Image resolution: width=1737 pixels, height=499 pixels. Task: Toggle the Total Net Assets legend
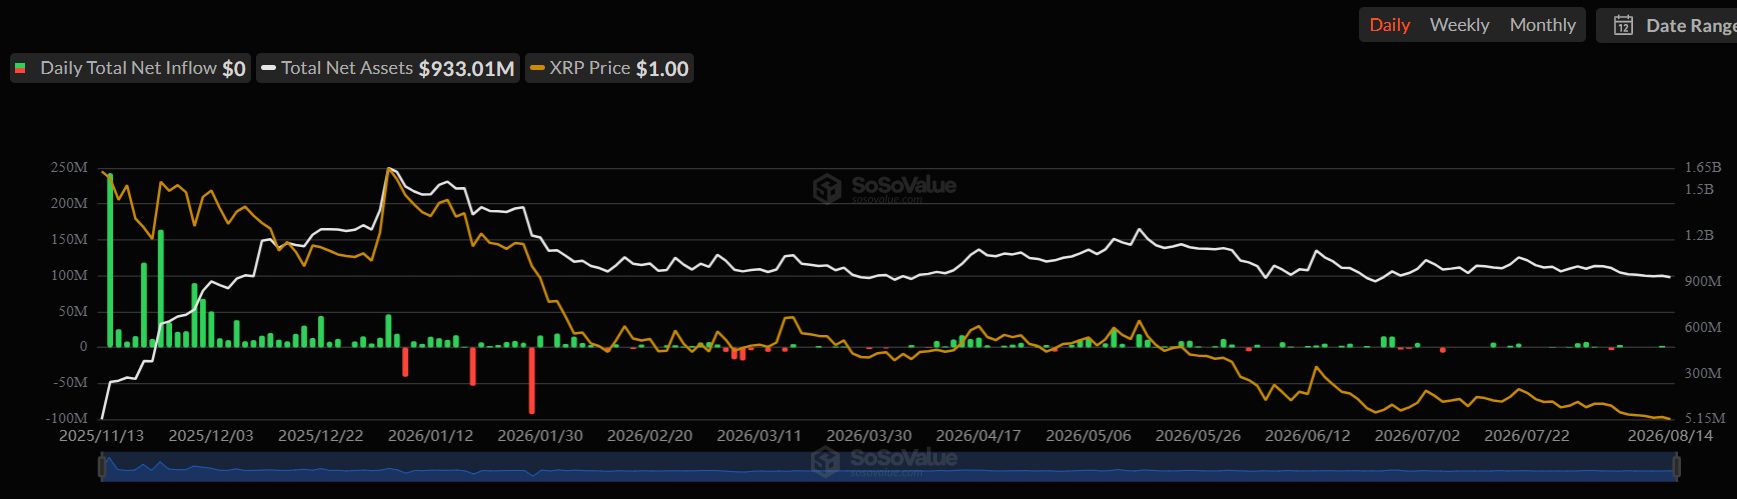[388, 68]
